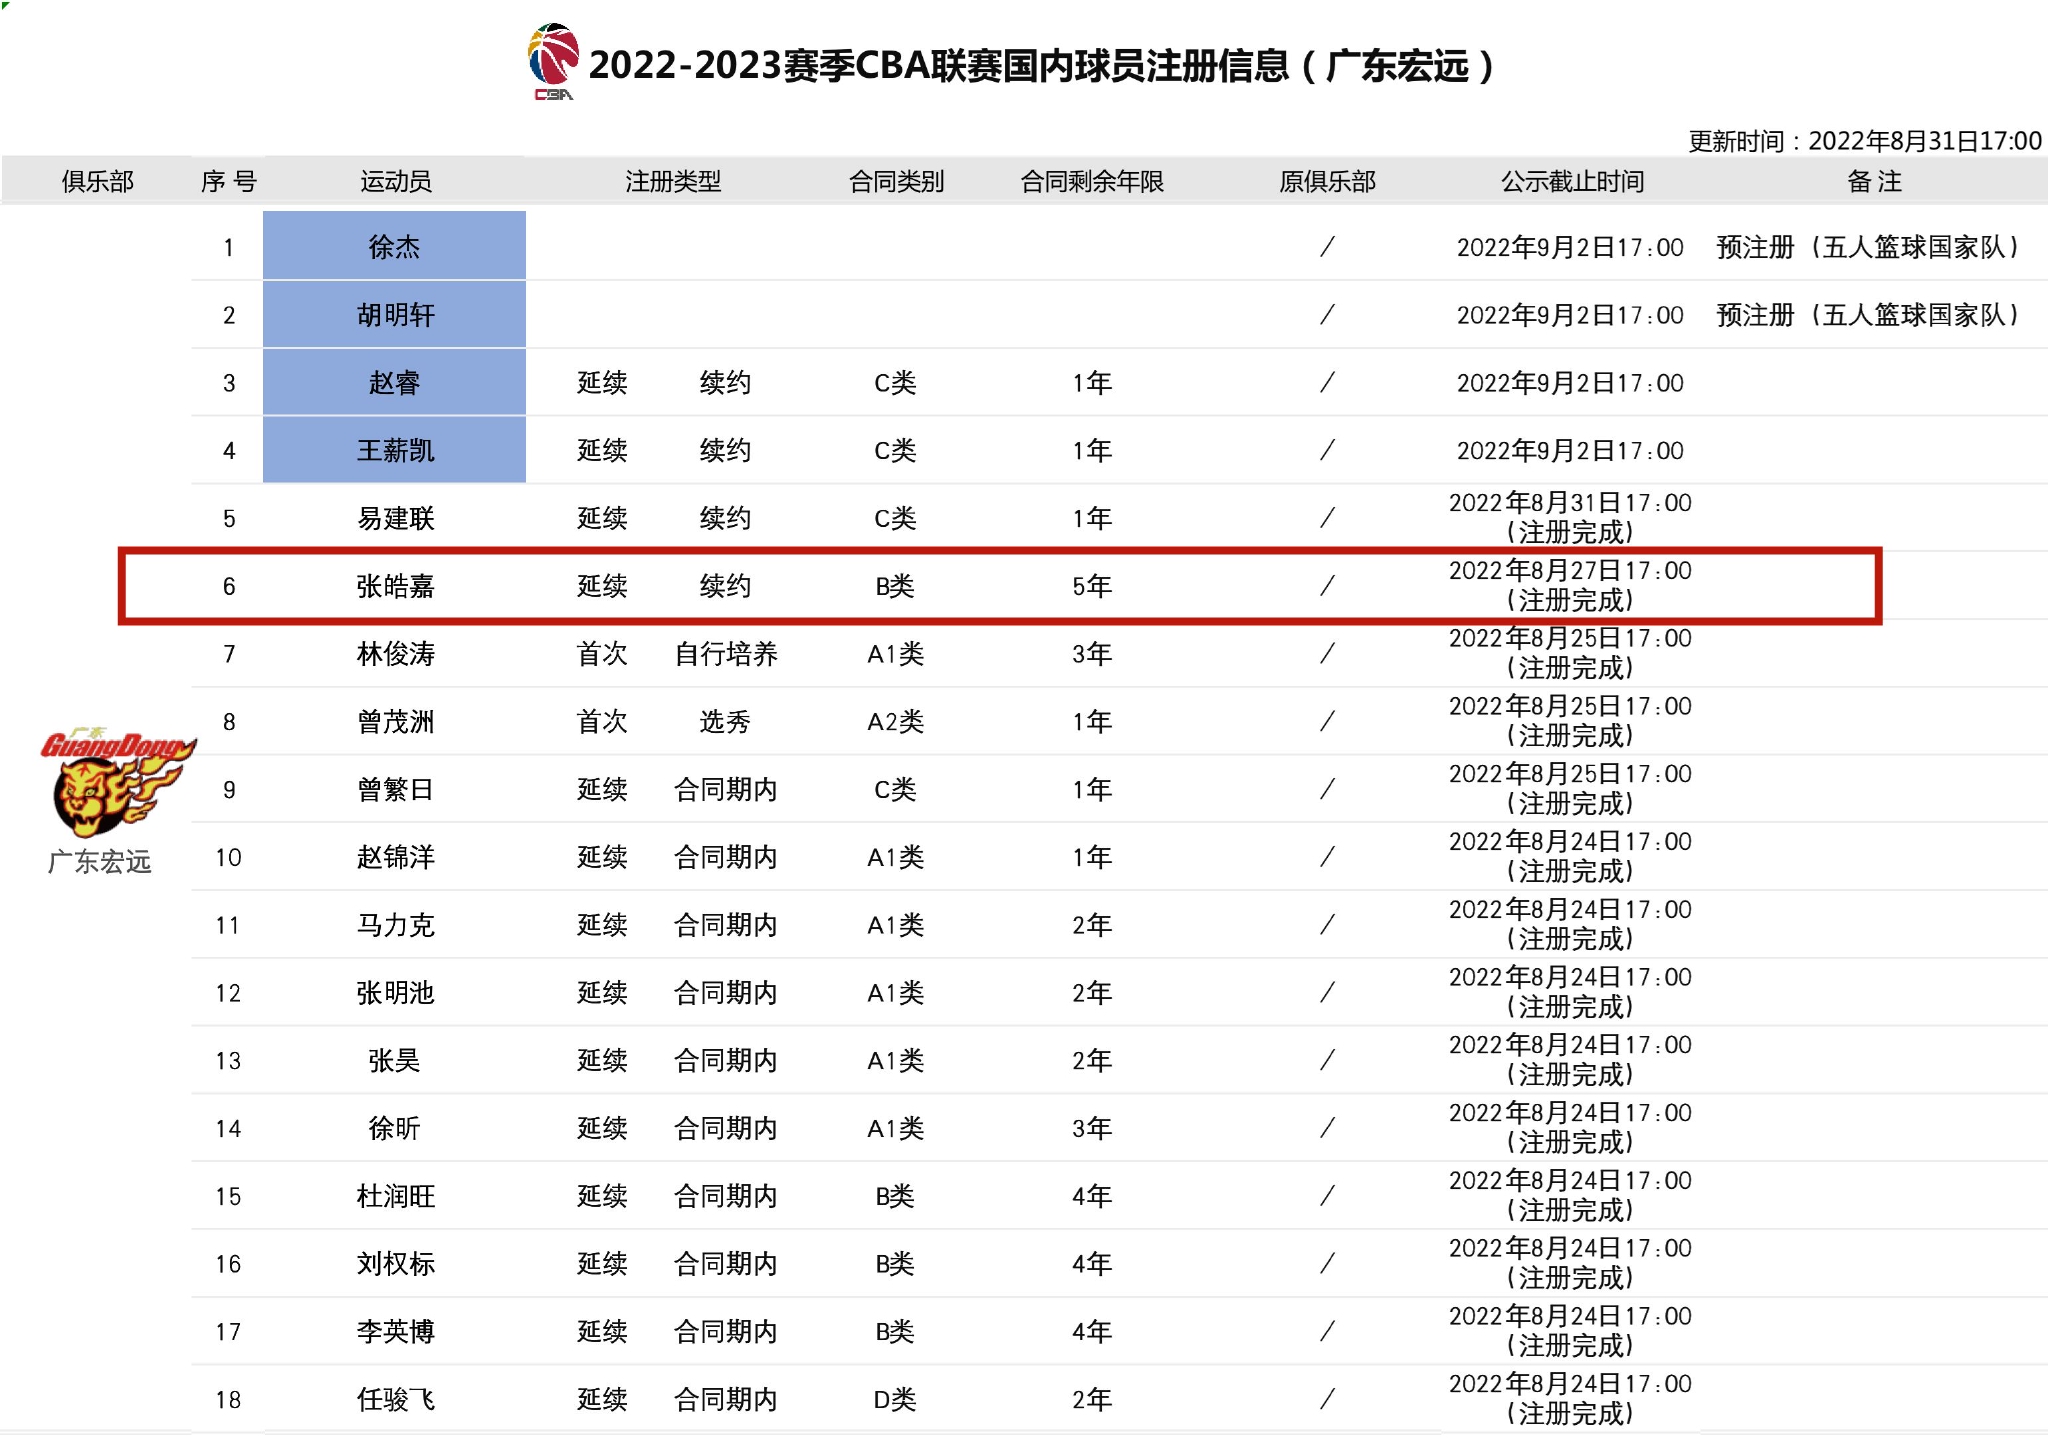The height and width of the screenshot is (1438, 2048).
Task: Click the 更新时间 timestamp text
Action: point(1865,141)
